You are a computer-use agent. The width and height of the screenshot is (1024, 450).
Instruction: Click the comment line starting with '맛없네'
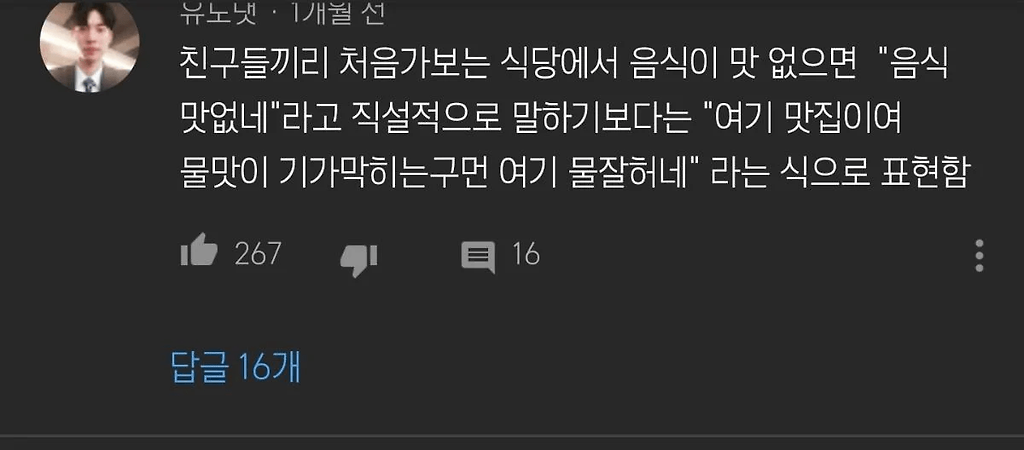(541, 121)
